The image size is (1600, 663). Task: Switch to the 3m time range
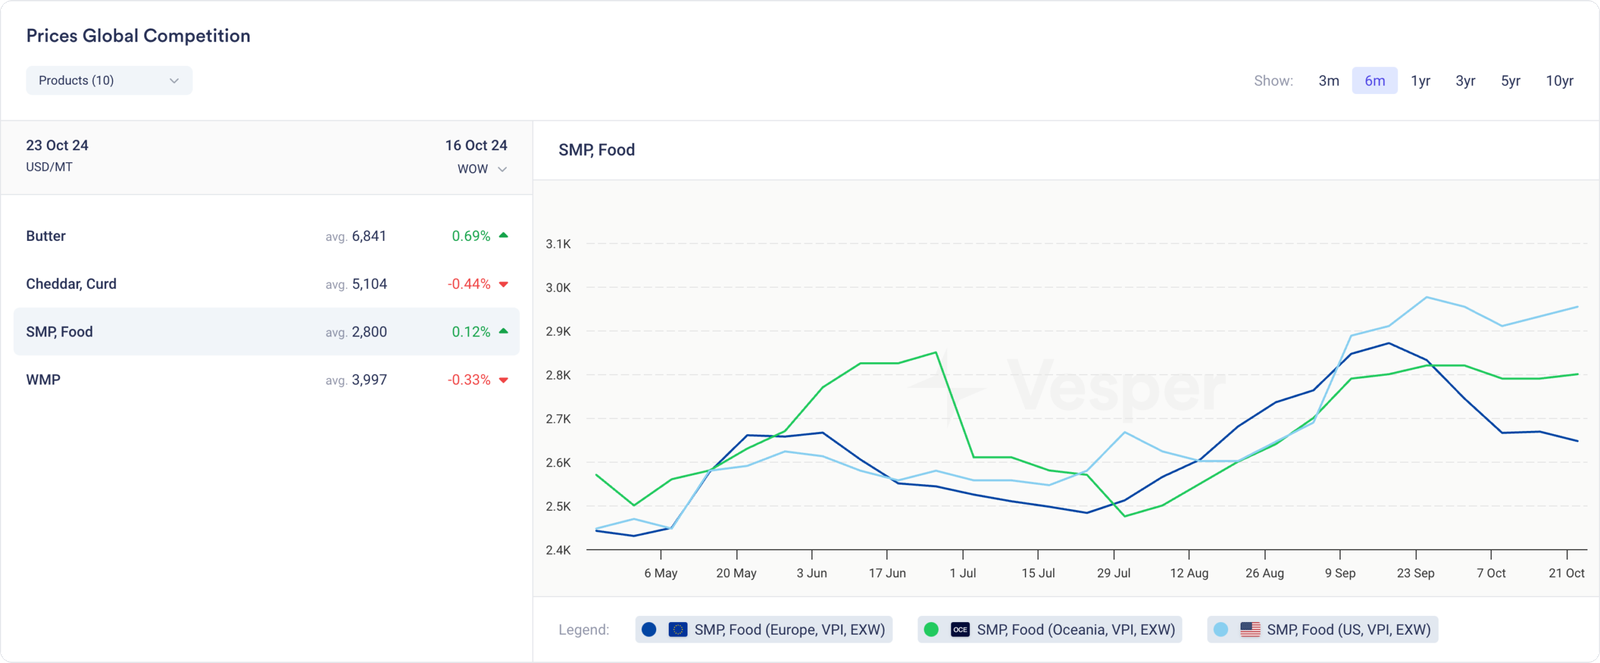point(1328,80)
